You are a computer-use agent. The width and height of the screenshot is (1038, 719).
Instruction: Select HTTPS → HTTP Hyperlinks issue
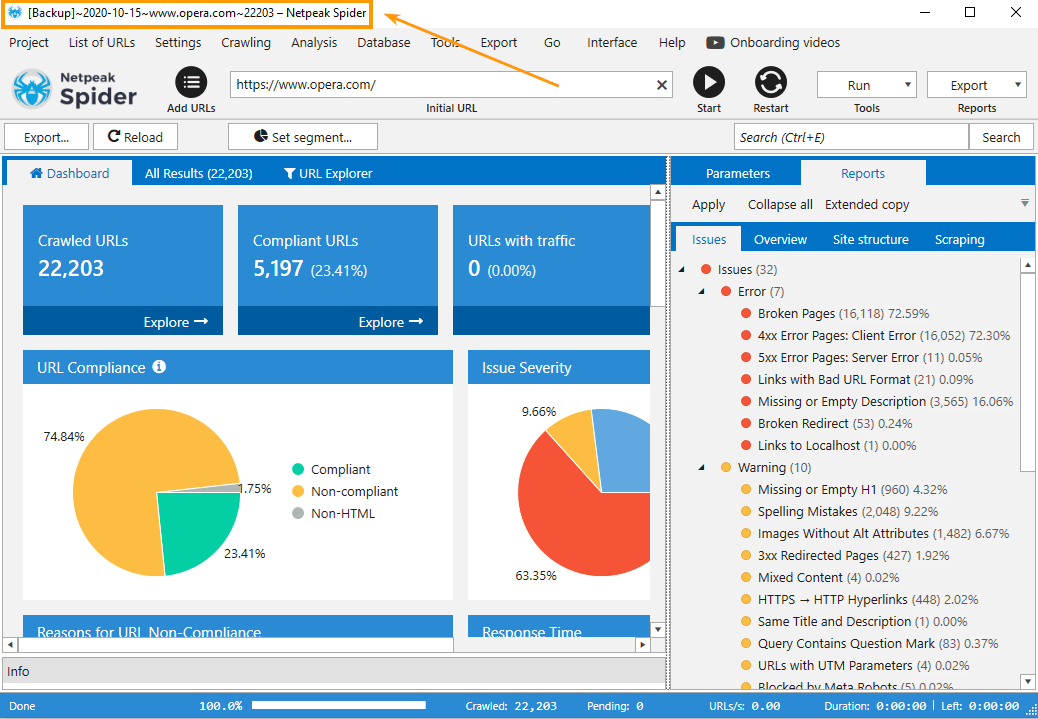tap(868, 600)
